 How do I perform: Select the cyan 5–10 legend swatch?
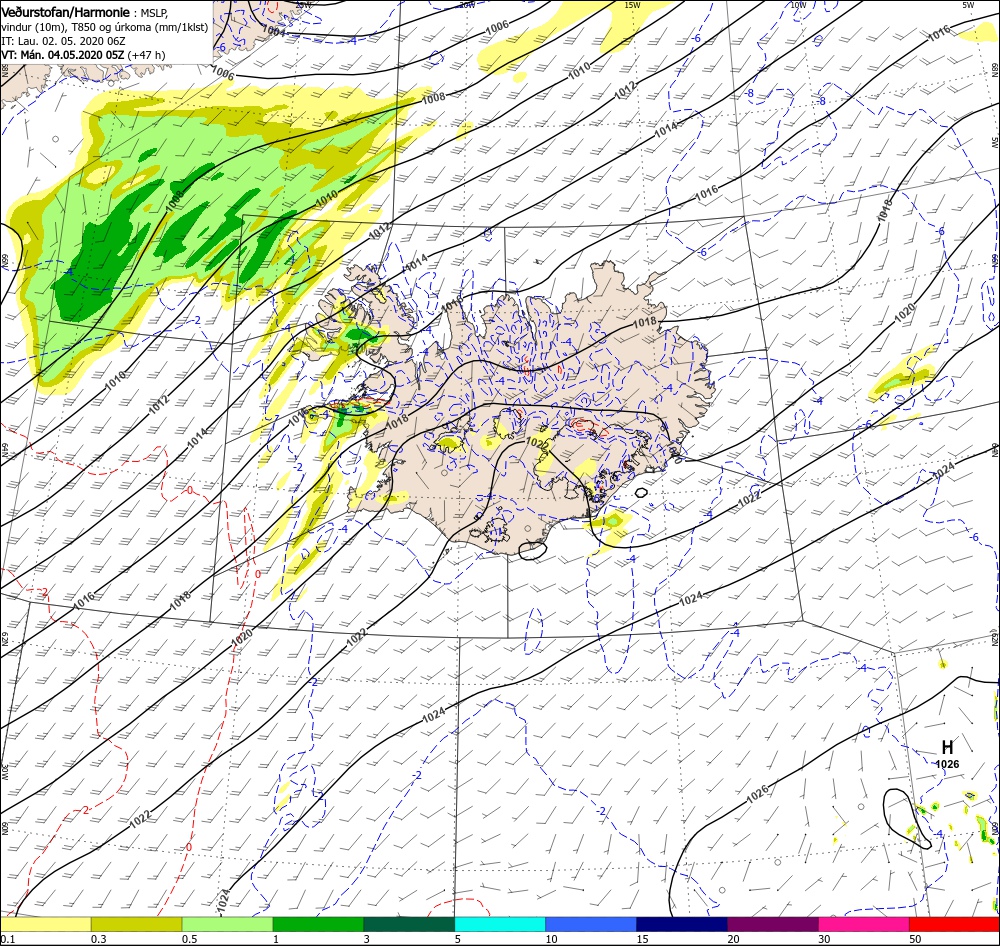pyautogui.click(x=500, y=924)
